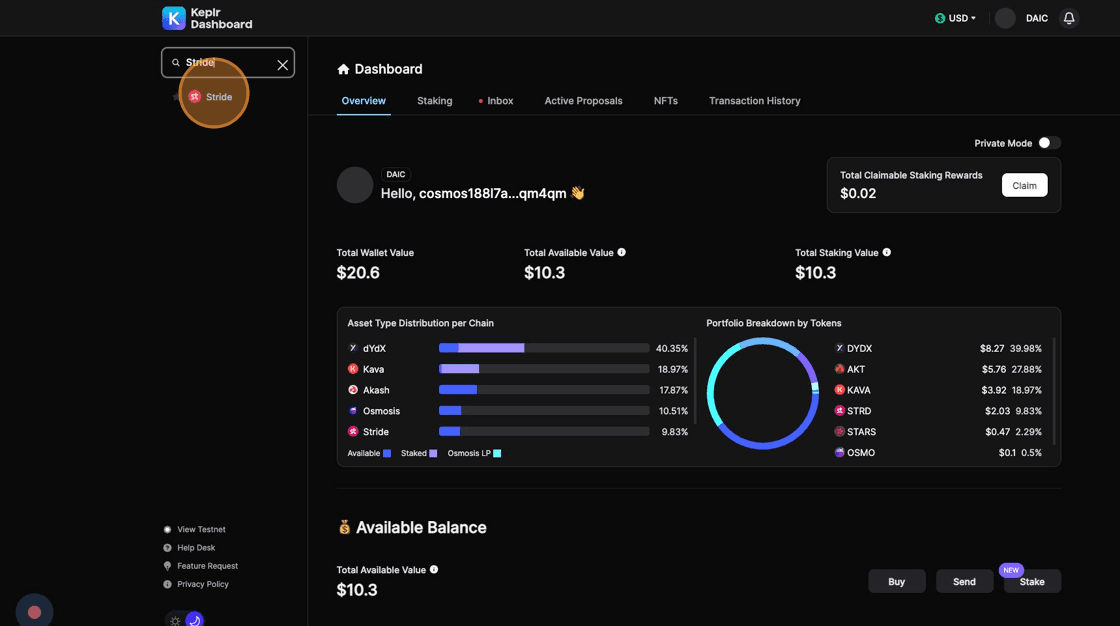Open the Help Desk link
Viewport: 1120px width, 626px height.
tap(196, 548)
